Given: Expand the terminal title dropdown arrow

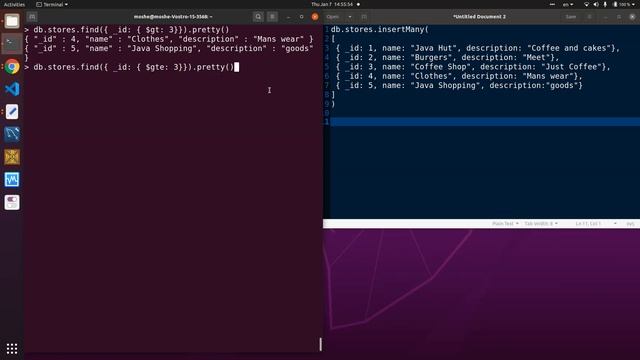Looking at the screenshot, I should pos(211,17).
